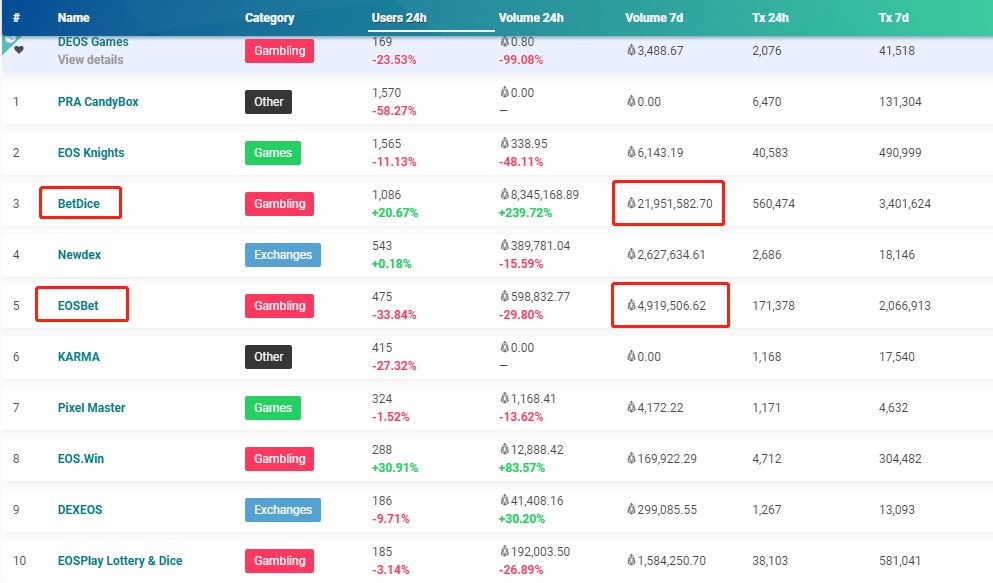The height and width of the screenshot is (583, 993).
Task: Select KARMA Tx 7d value 17,540
Action: coord(897,356)
